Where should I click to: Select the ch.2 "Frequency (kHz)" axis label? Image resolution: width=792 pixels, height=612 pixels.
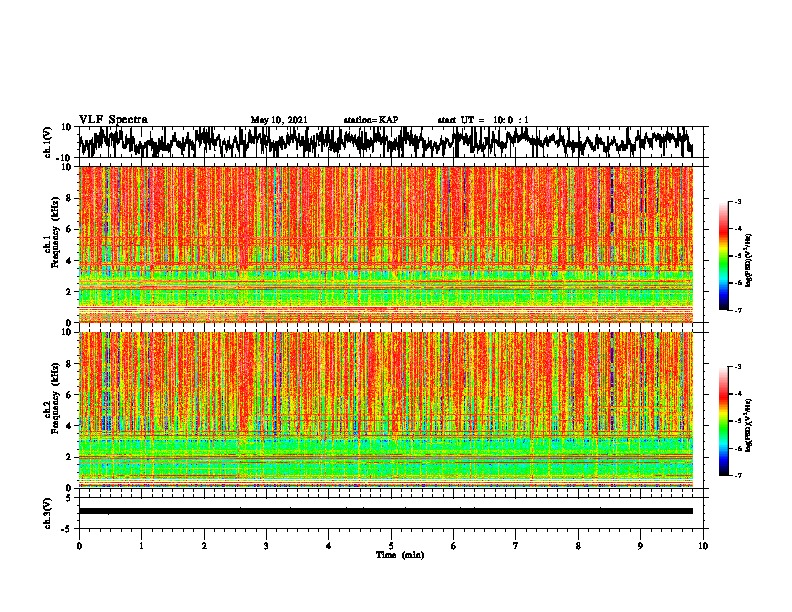tap(55, 398)
